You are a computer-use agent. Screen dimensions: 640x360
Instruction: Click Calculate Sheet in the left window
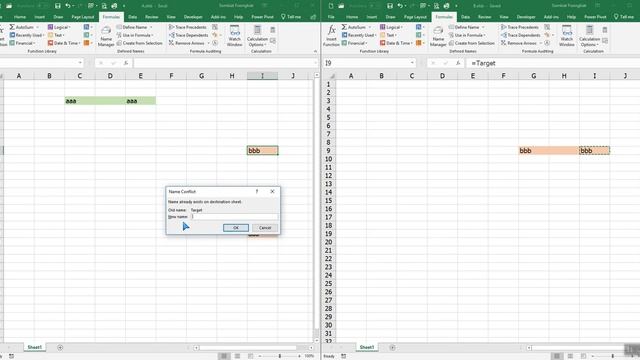click(x=273, y=40)
